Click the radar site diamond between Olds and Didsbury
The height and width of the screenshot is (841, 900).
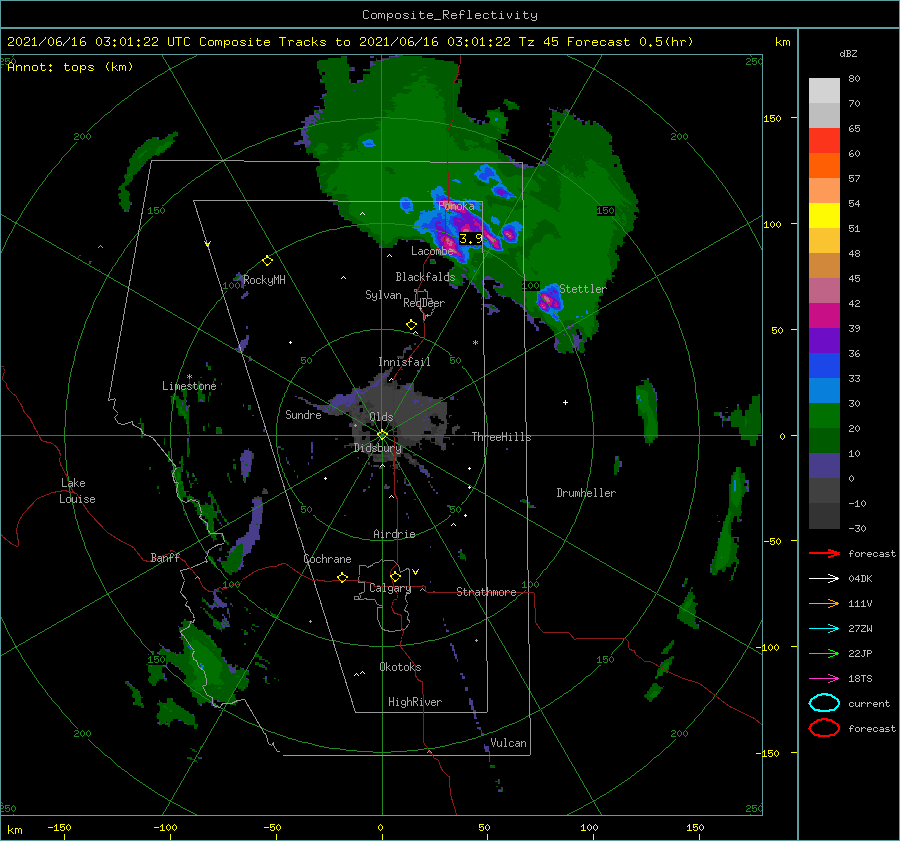coord(382,435)
